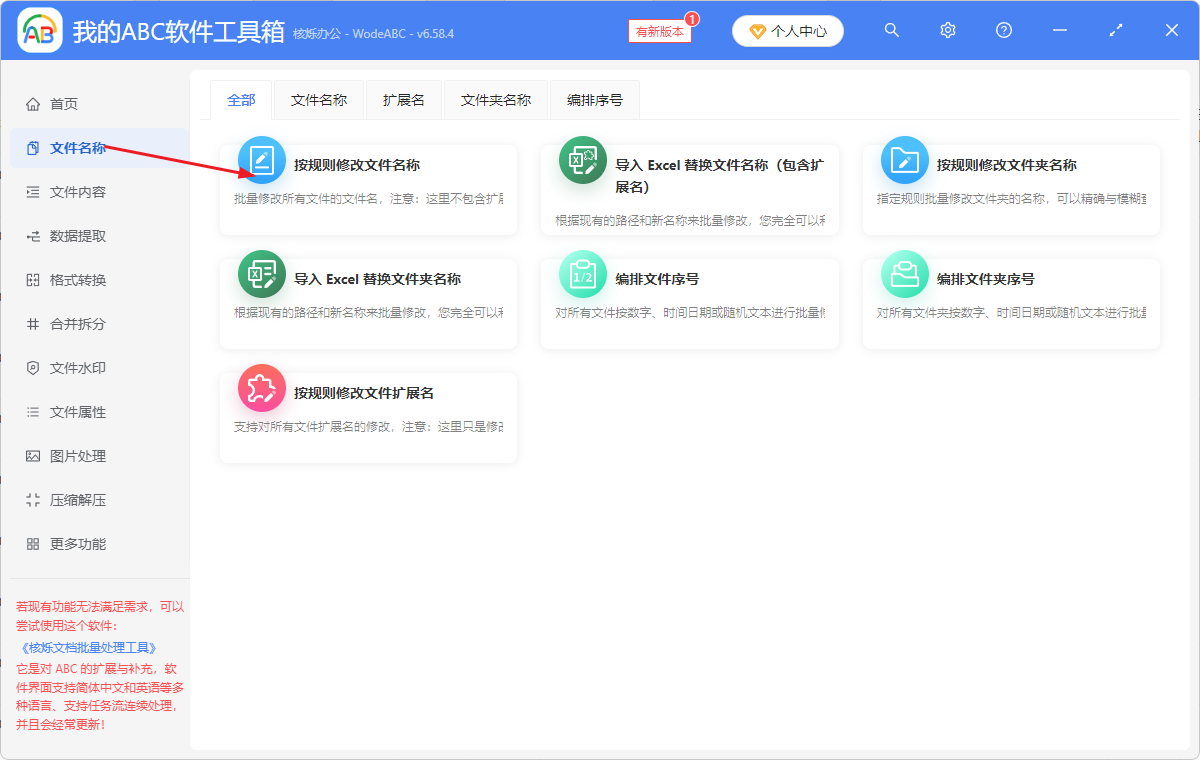Open the settings gear icon
The width and height of the screenshot is (1200, 760).
point(947,30)
